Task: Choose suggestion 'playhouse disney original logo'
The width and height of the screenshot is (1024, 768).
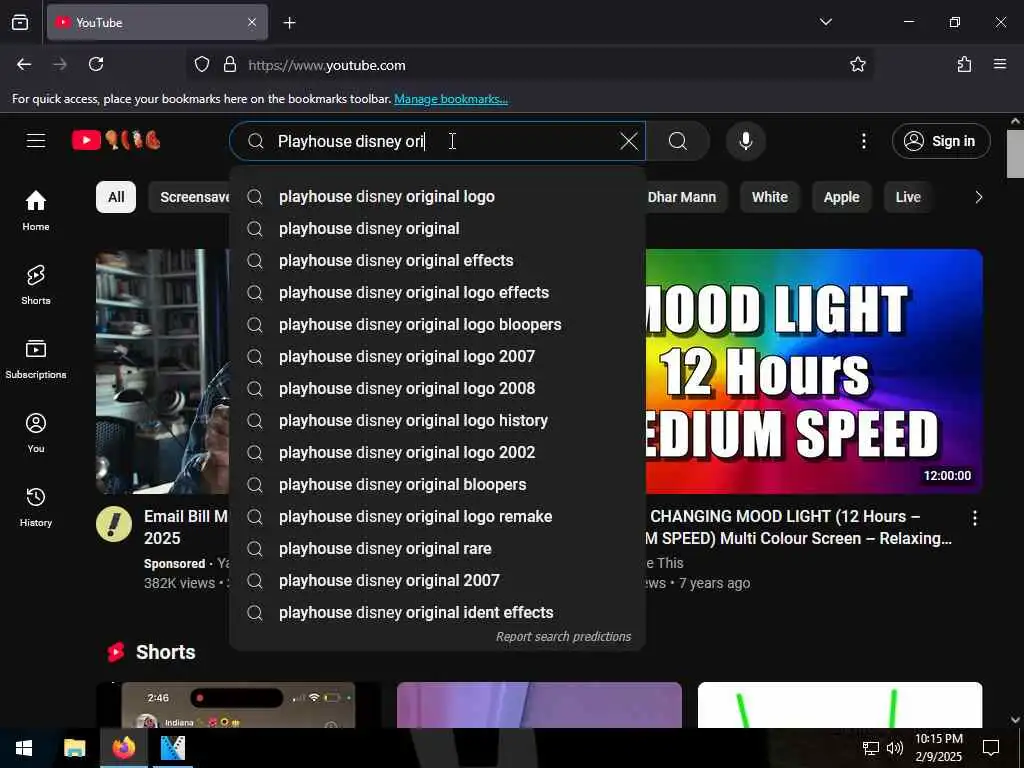Action: pos(437,197)
